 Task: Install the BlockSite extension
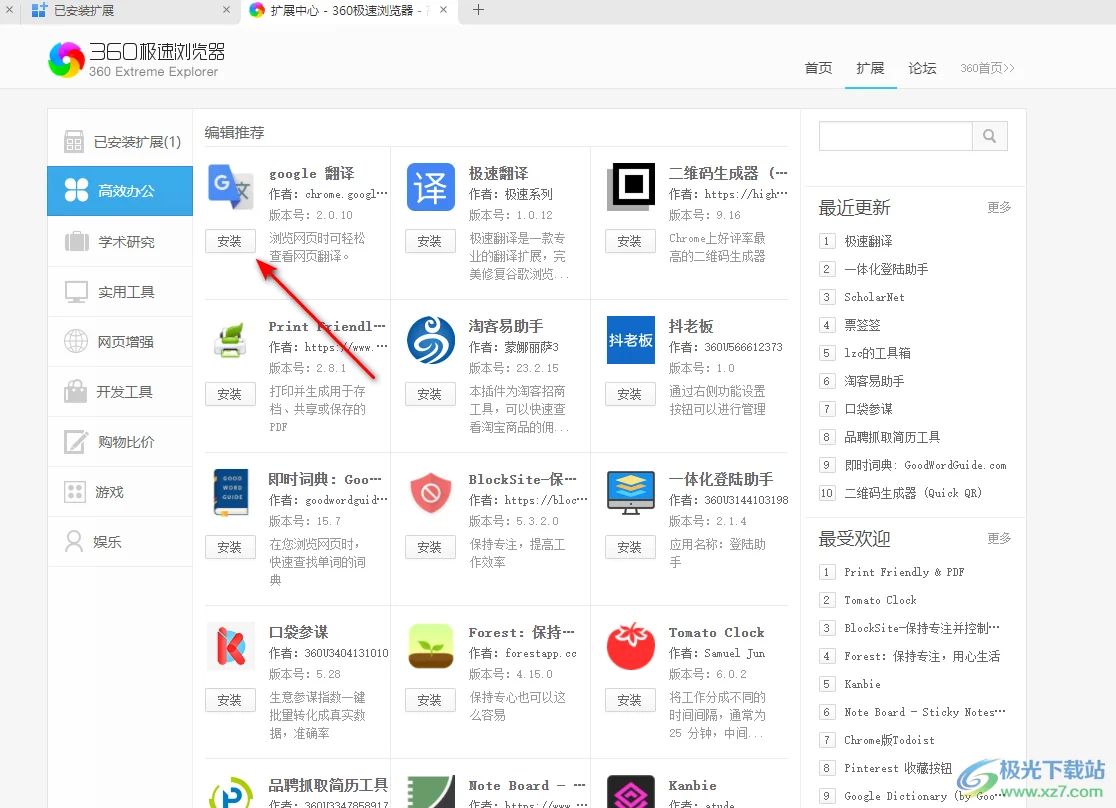click(430, 547)
